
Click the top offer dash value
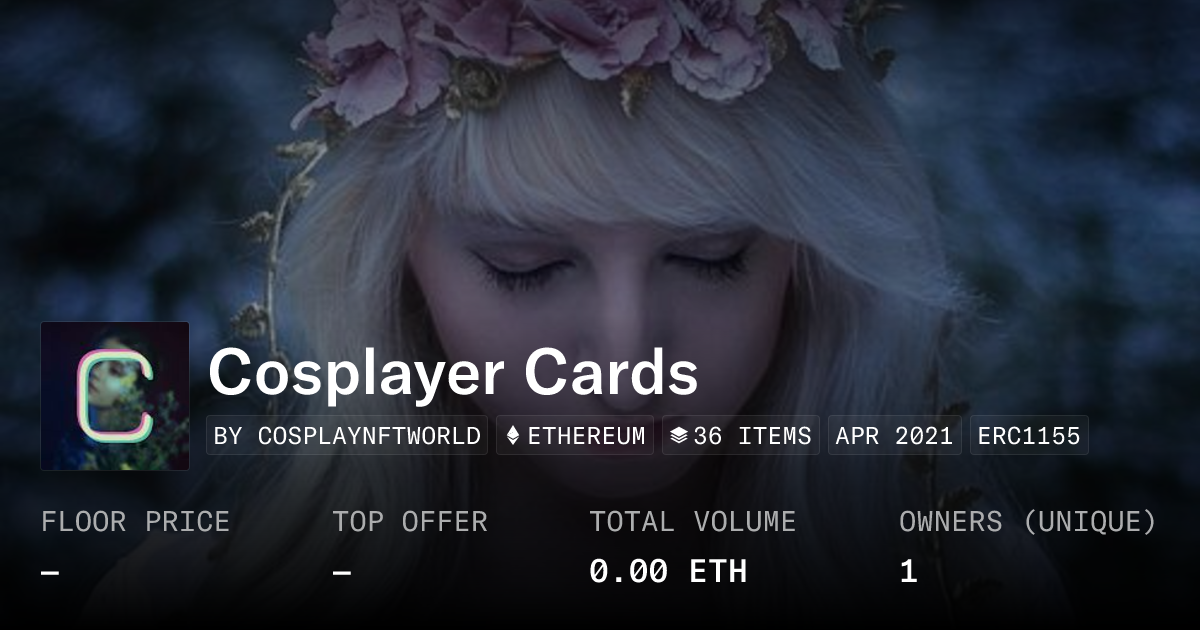[x=342, y=572]
